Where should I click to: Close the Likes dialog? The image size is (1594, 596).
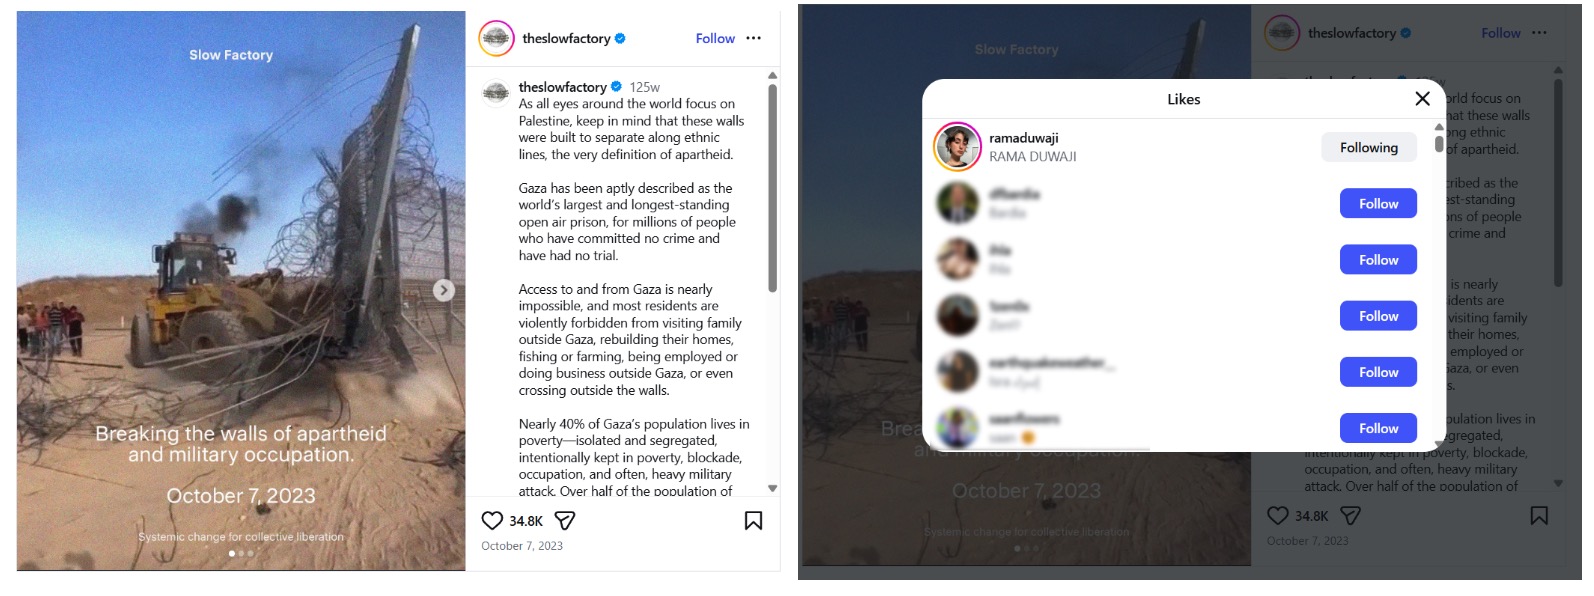click(x=1422, y=98)
